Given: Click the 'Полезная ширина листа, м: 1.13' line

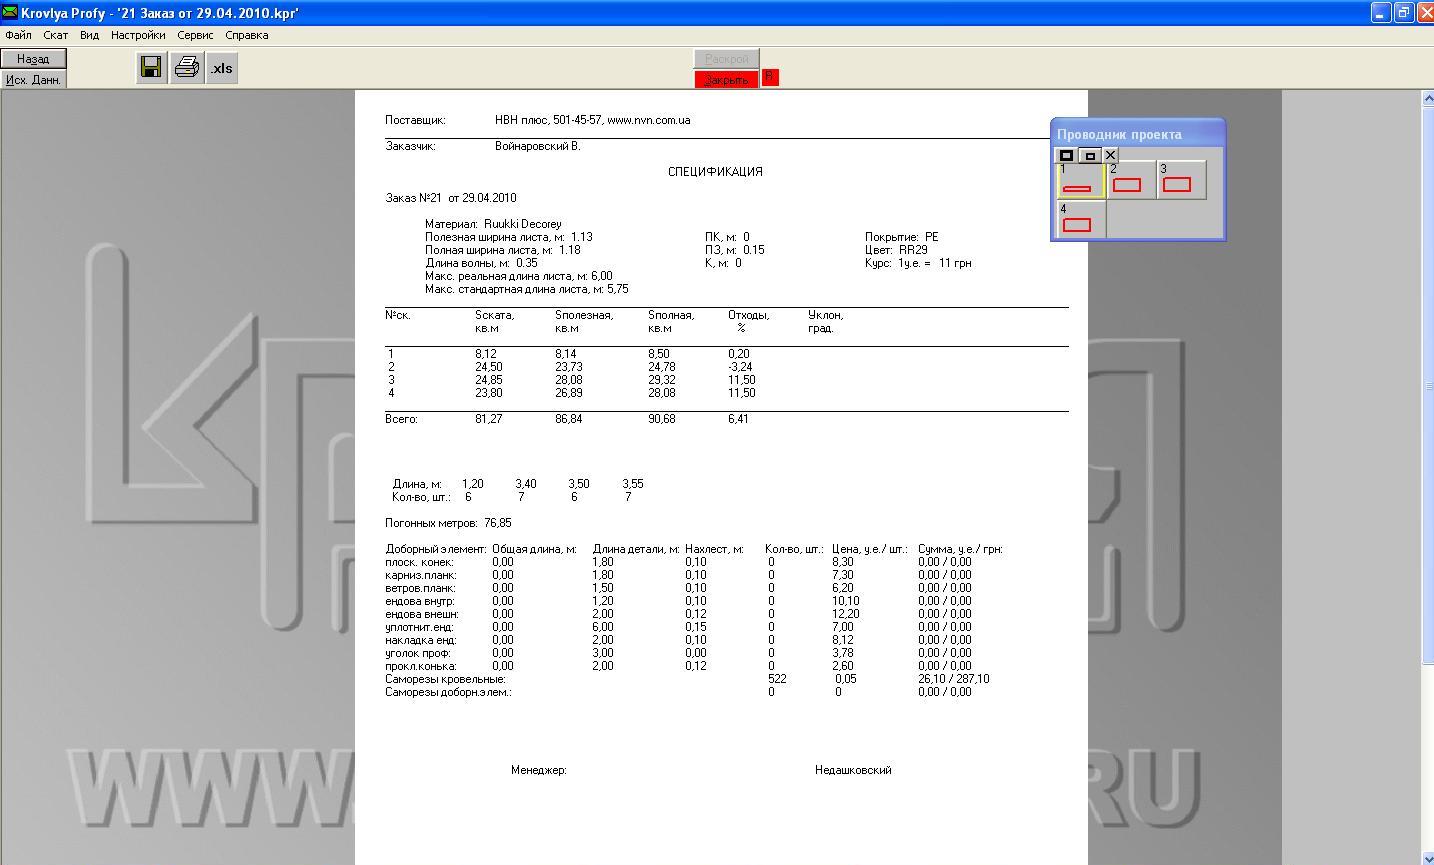Looking at the screenshot, I should click(x=508, y=237).
